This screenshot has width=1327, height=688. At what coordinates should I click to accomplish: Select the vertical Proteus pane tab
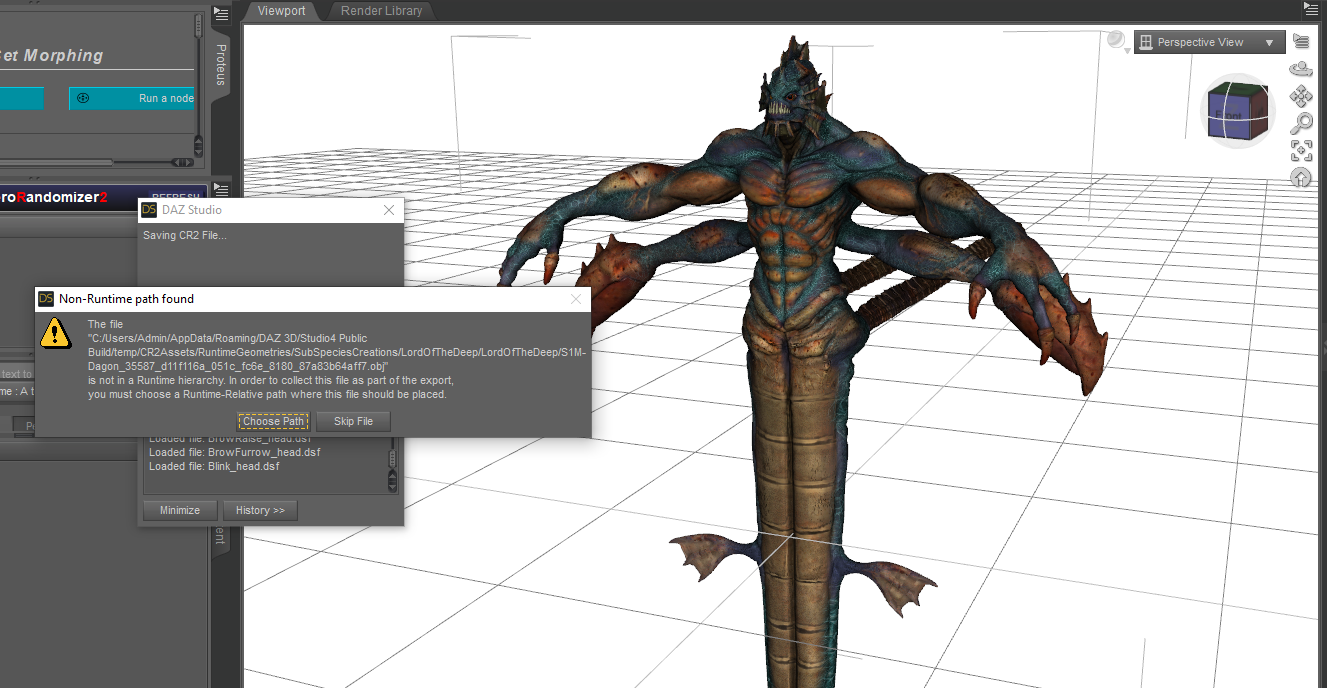click(x=222, y=64)
